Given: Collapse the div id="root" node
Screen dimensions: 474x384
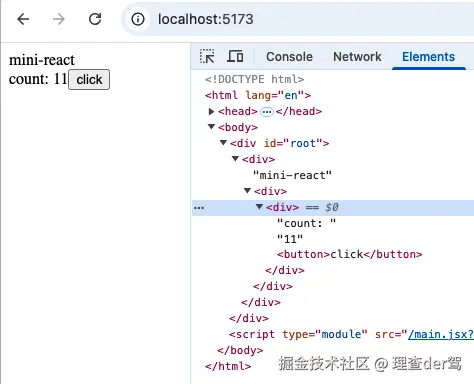Looking at the screenshot, I should [x=223, y=143].
